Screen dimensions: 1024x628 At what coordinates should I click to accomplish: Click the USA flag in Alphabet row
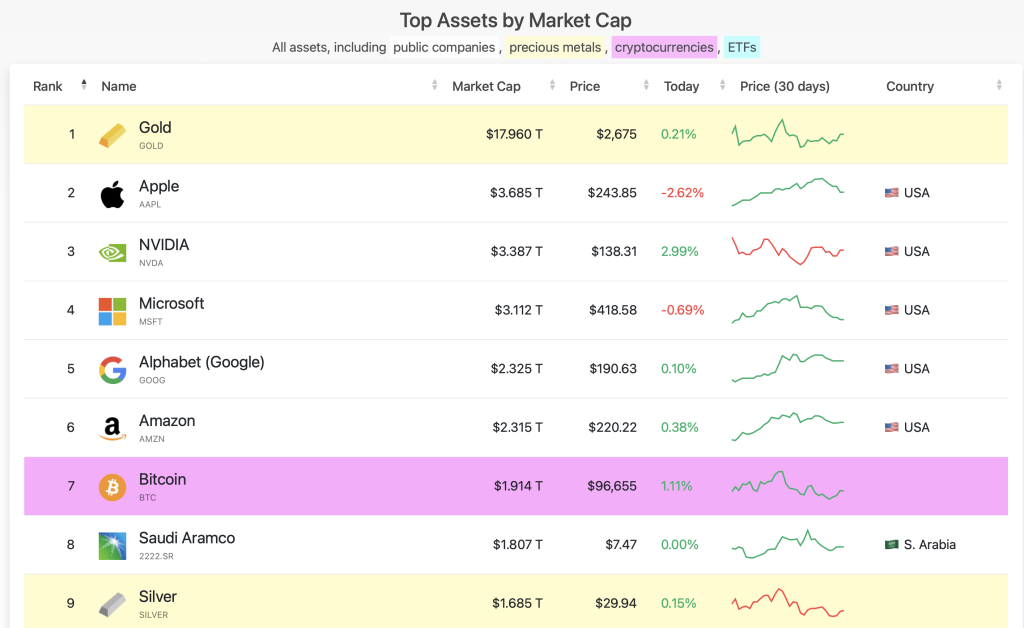[x=891, y=369]
